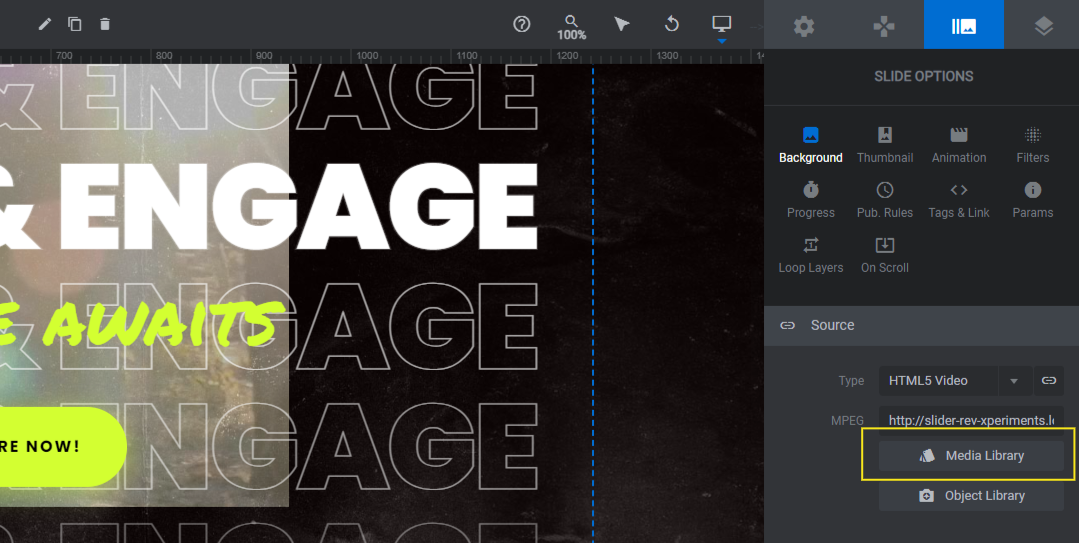Click the 1000 mark on the ruler
This screenshot has height=543, width=1079.
367,56
